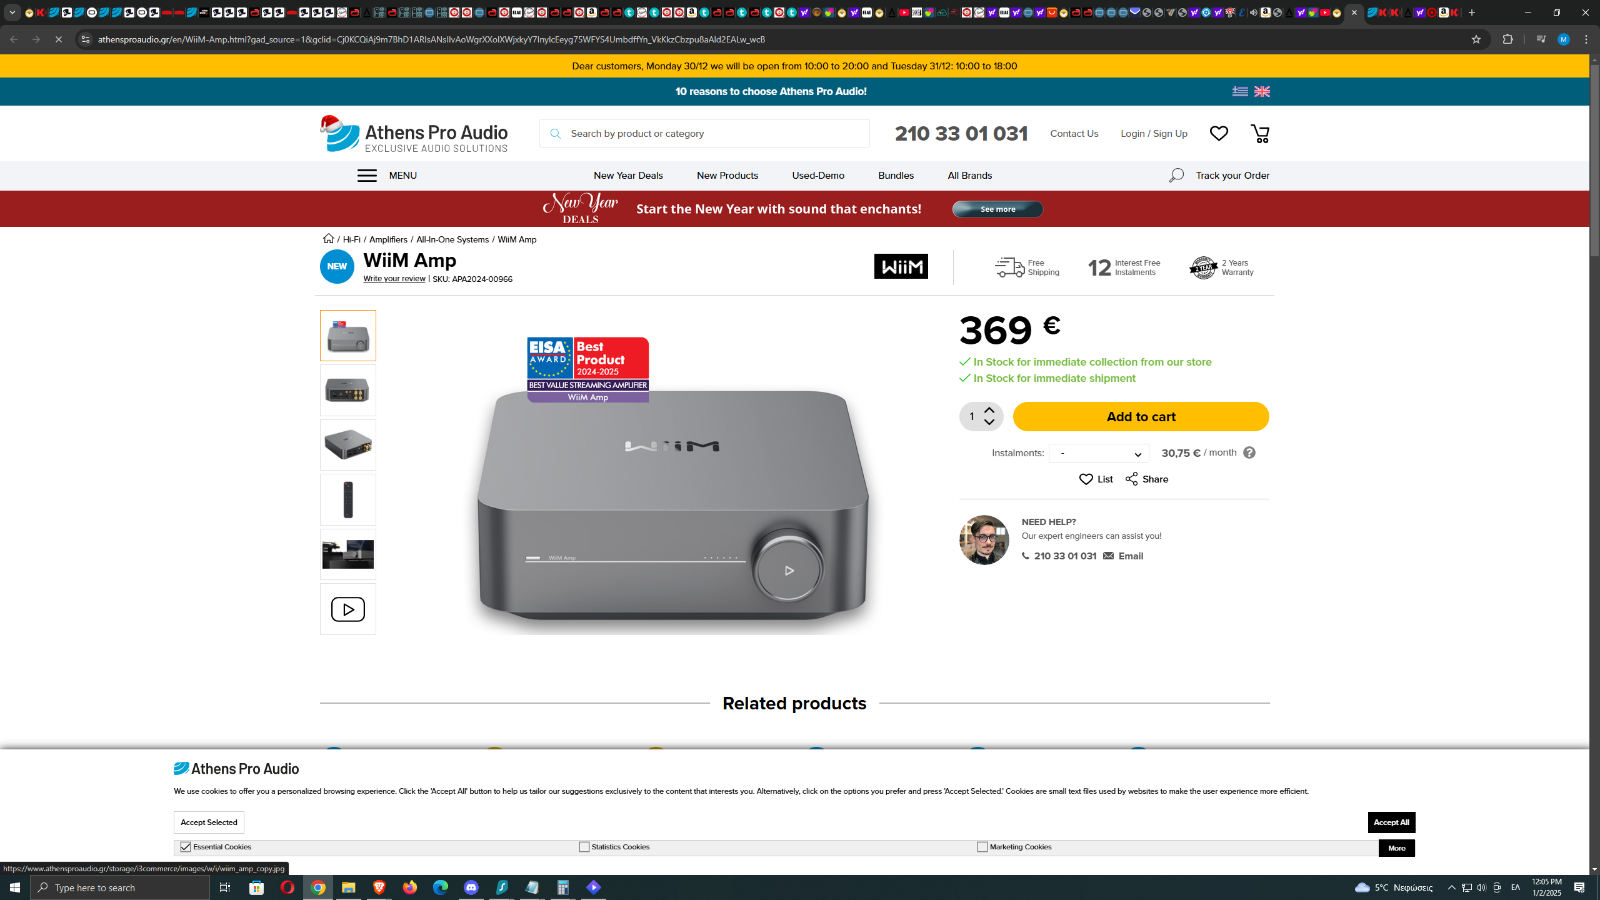This screenshot has height=900, width=1600.
Task: Enable Statistics Cookies checkbox
Action: coord(584,847)
